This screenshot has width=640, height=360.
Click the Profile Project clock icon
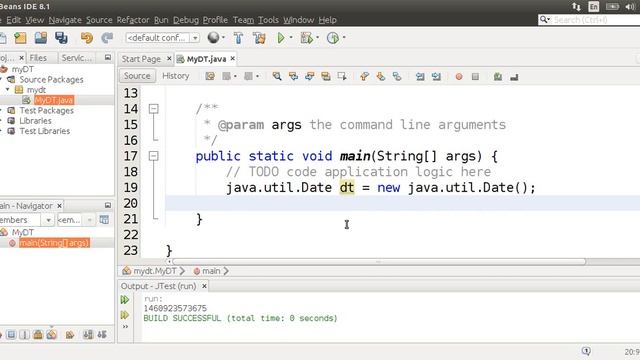[333, 38]
